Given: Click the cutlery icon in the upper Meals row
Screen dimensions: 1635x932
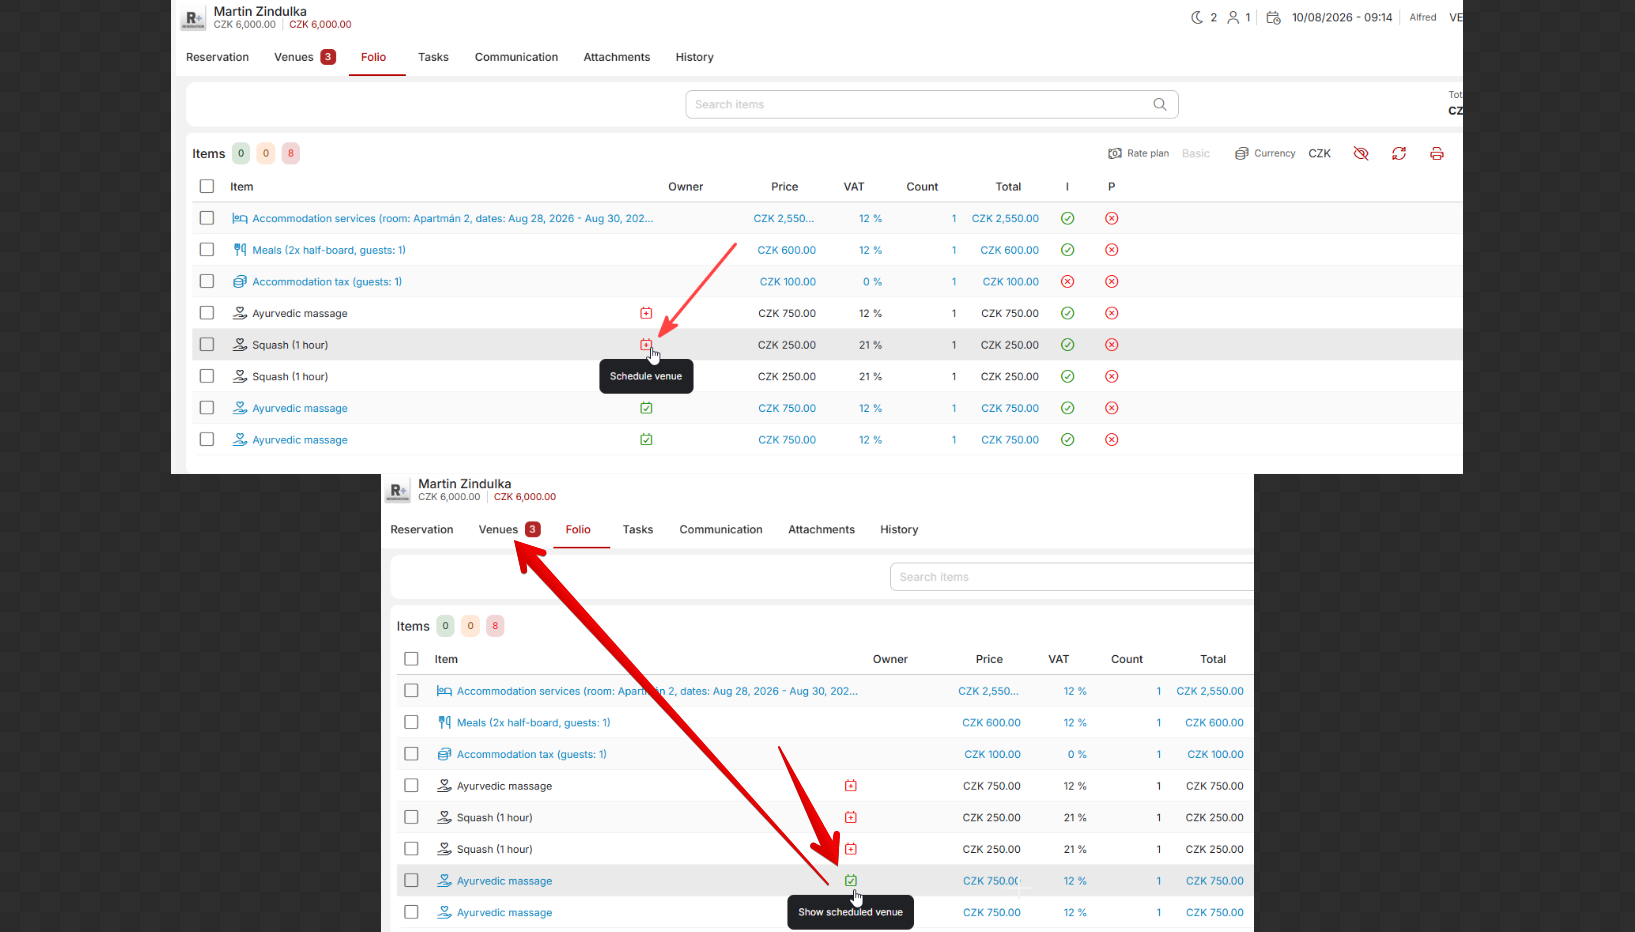Looking at the screenshot, I should [x=240, y=250].
